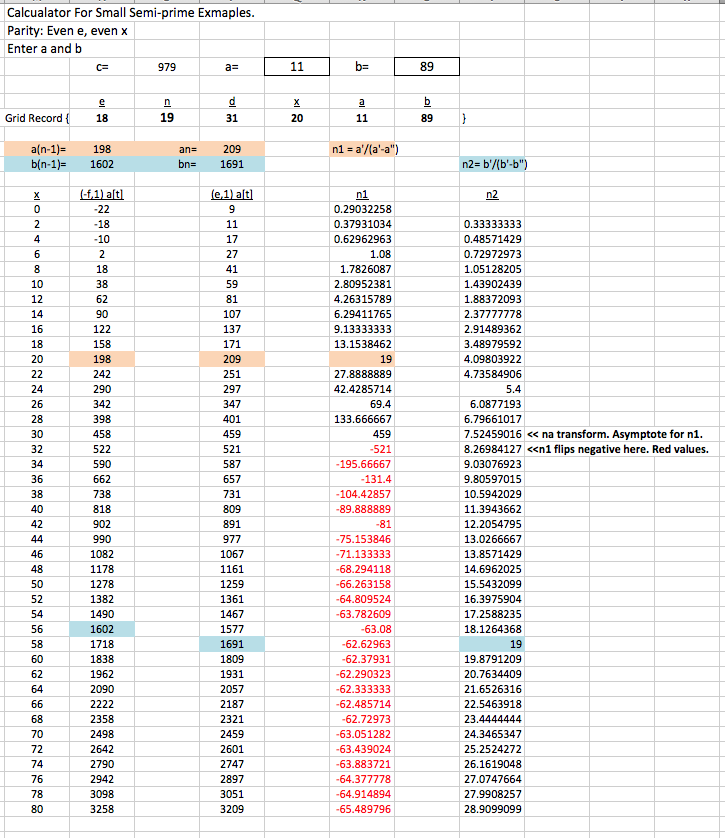Viewport: 725px width, 838px height.
Task: Click the 'c=' label cell
Action: [102, 67]
